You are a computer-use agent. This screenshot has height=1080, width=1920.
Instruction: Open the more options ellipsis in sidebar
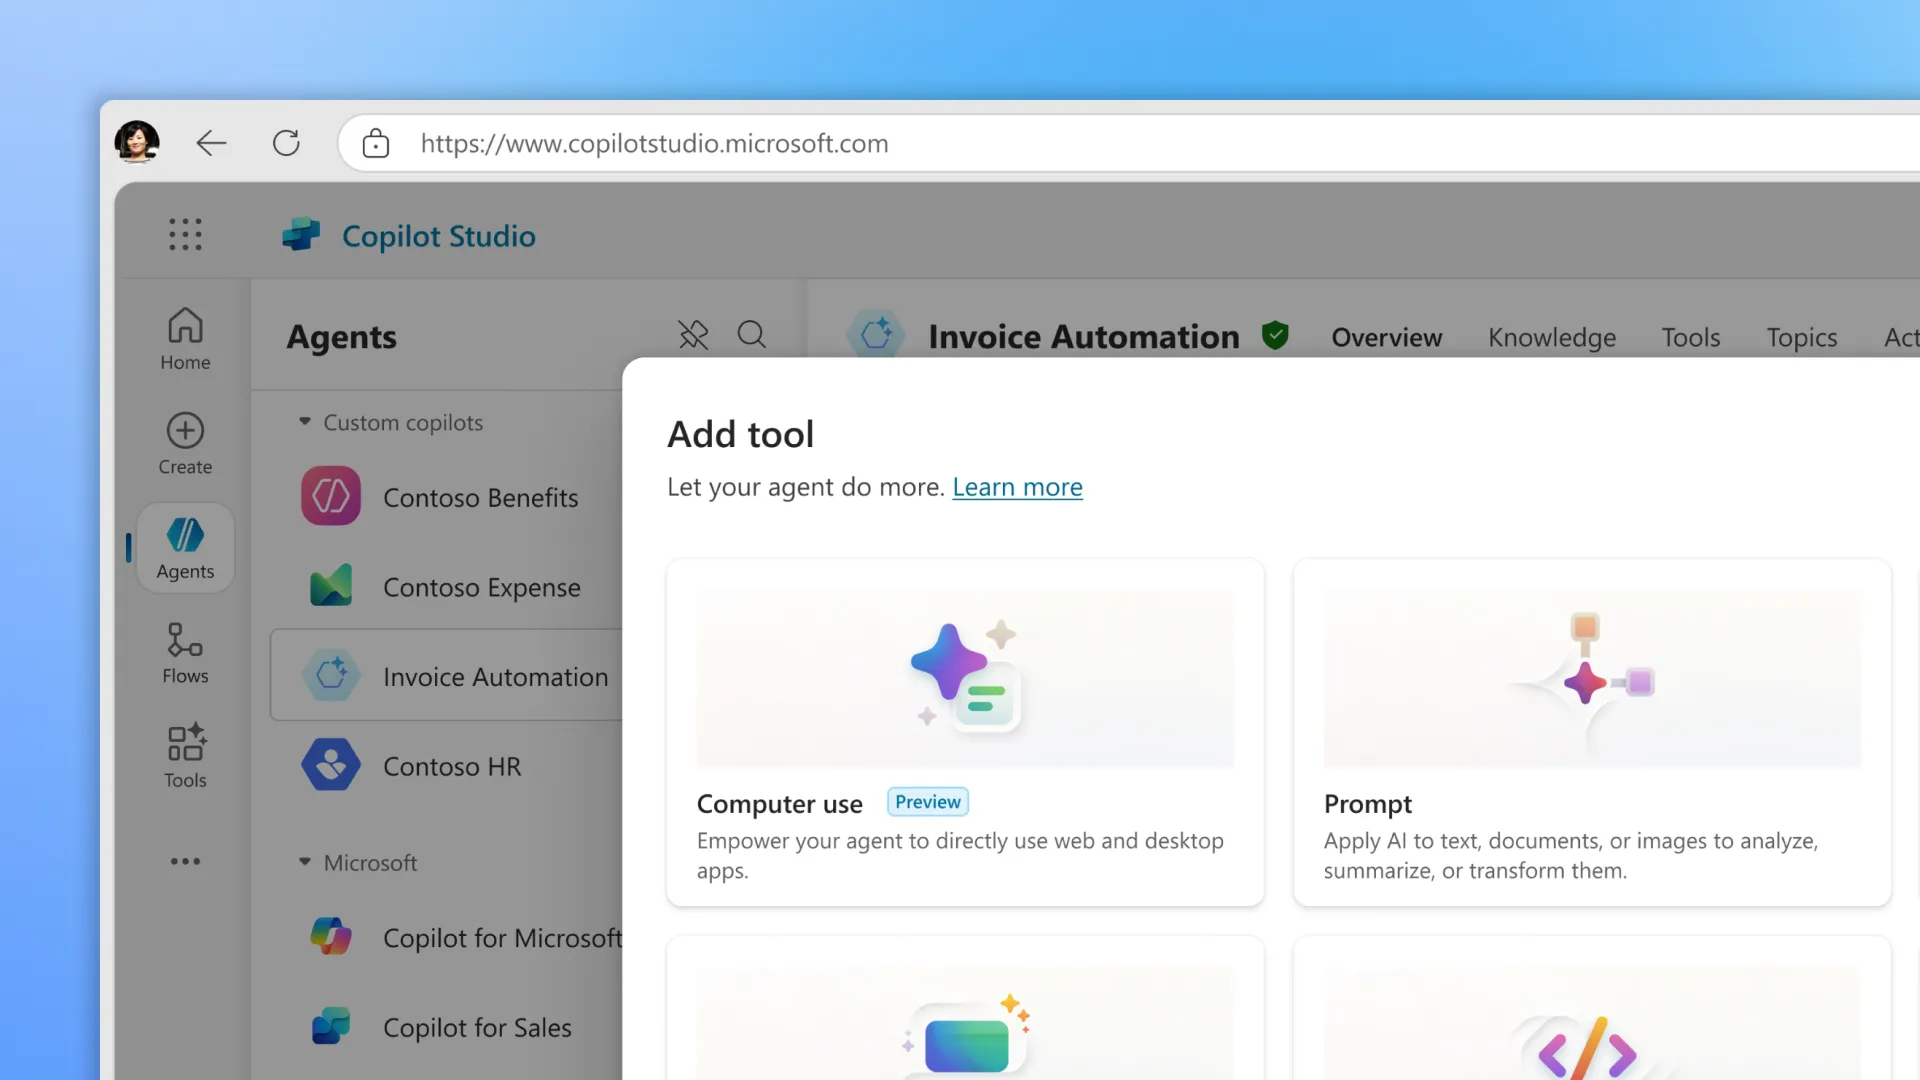[x=185, y=861]
